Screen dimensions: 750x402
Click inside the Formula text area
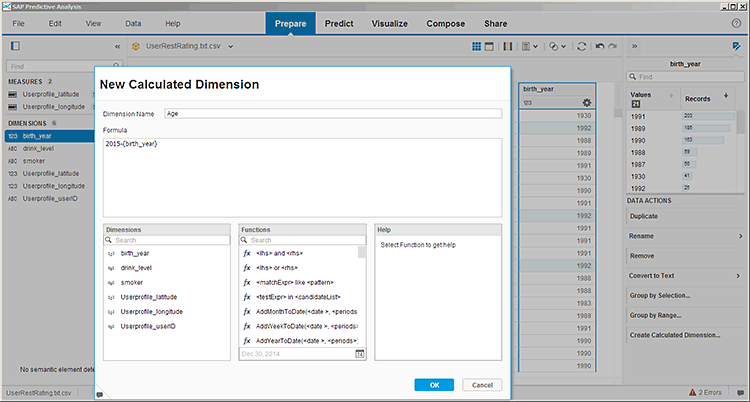302,178
